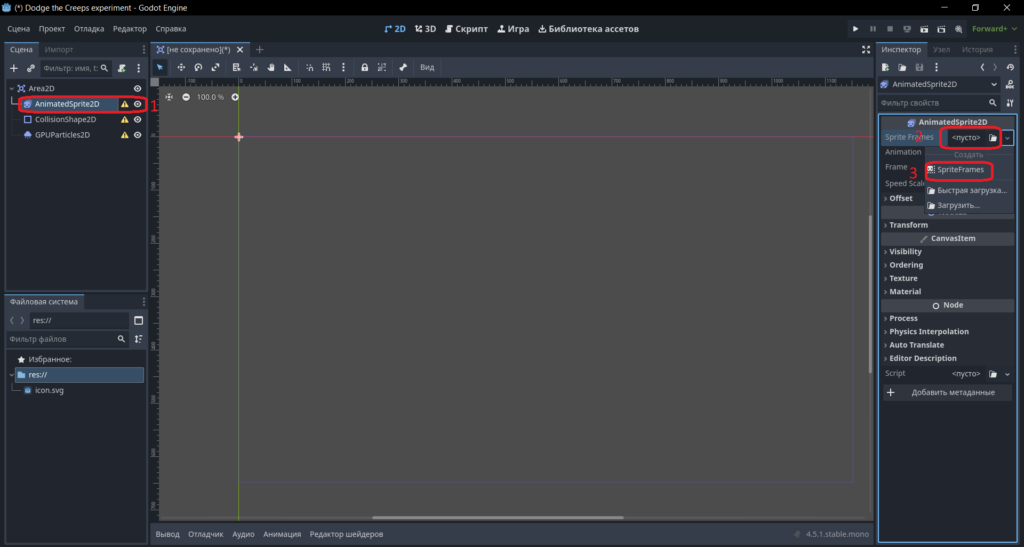Select the pivot point tool
Screen dimensions: 1024x547
253,67
